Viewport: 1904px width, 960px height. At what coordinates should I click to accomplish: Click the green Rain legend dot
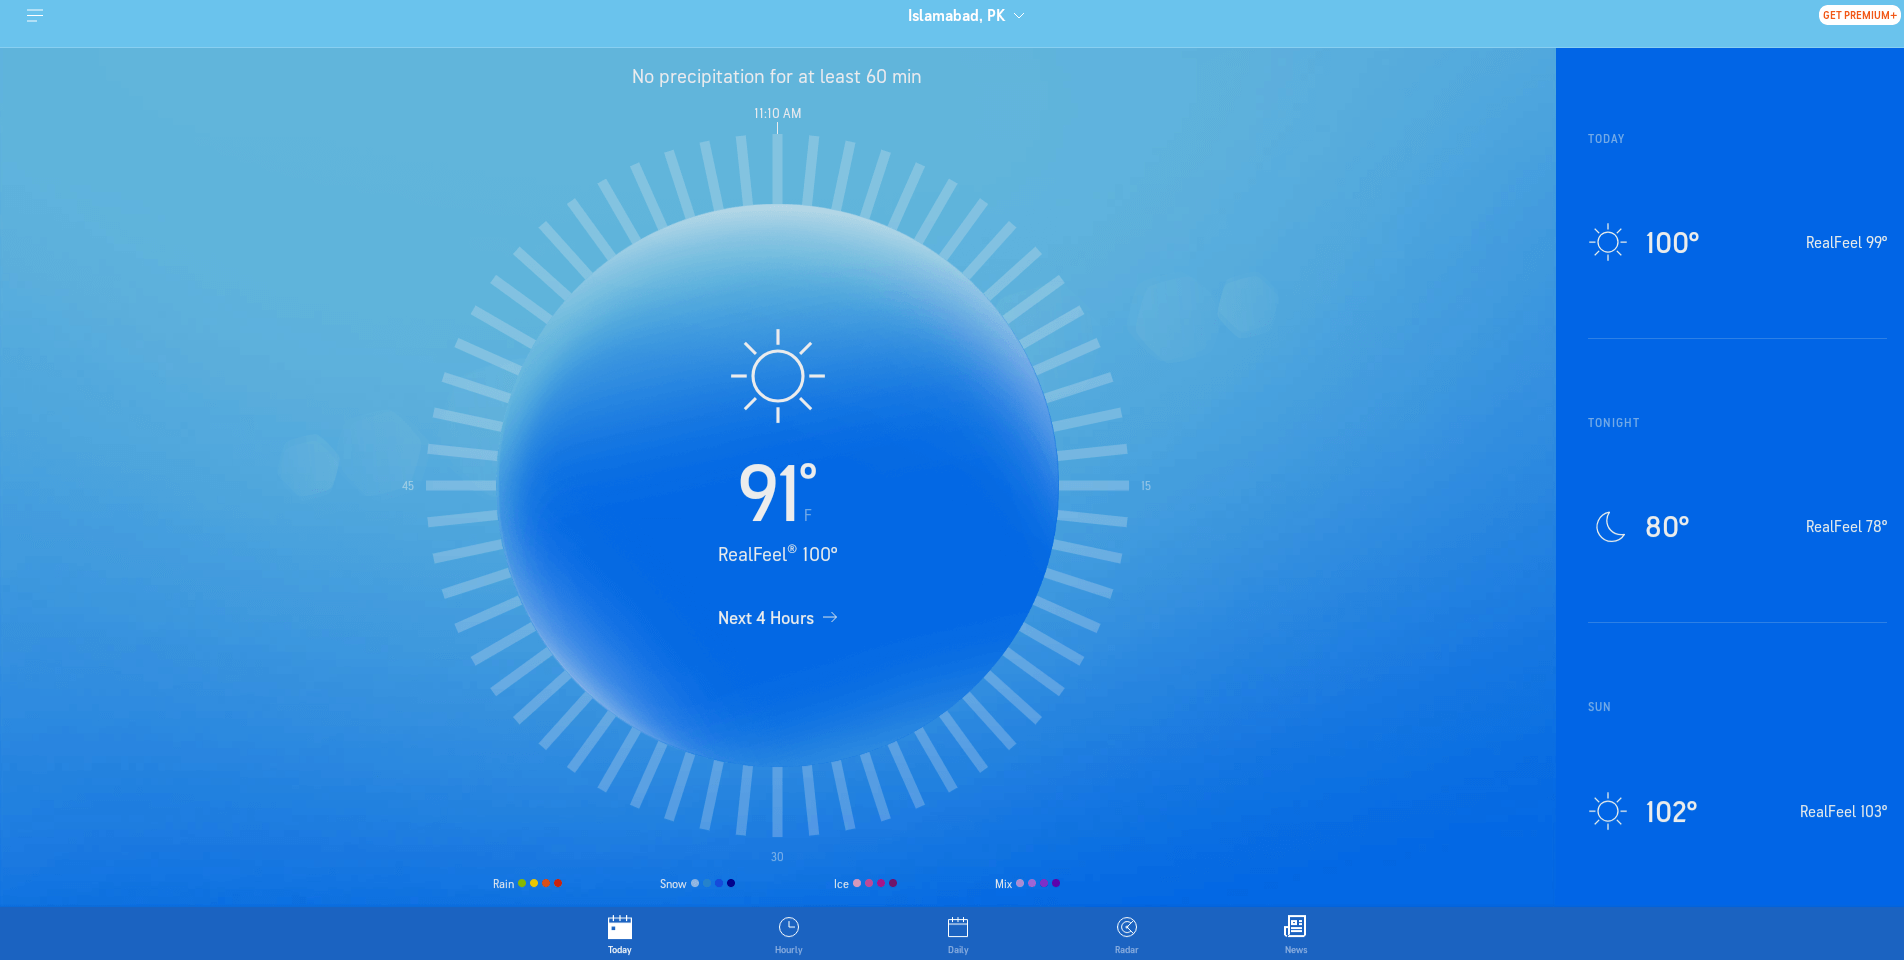522,883
